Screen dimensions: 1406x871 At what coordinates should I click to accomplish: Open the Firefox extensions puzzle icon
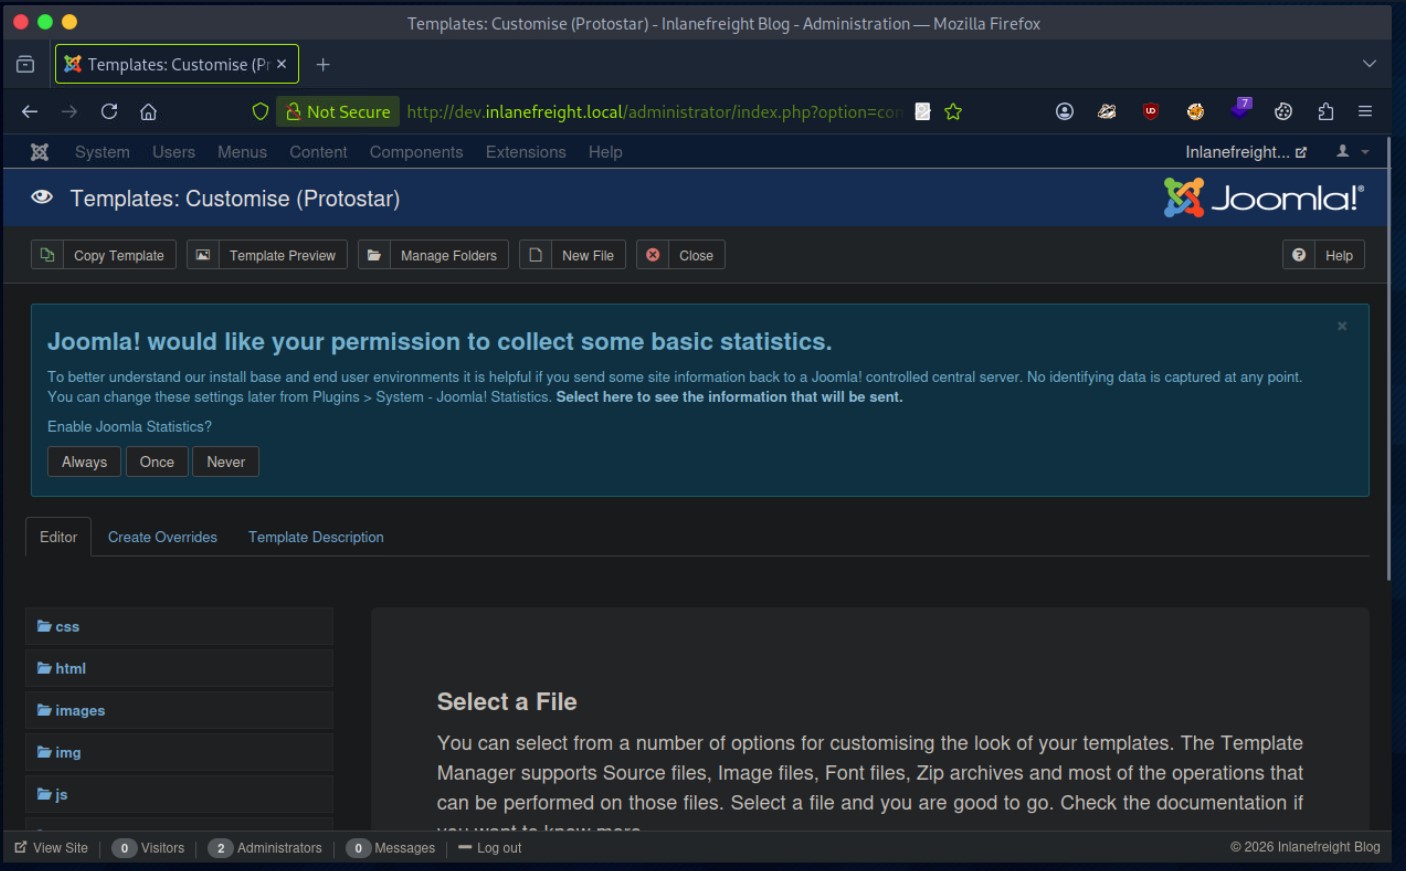(1326, 112)
